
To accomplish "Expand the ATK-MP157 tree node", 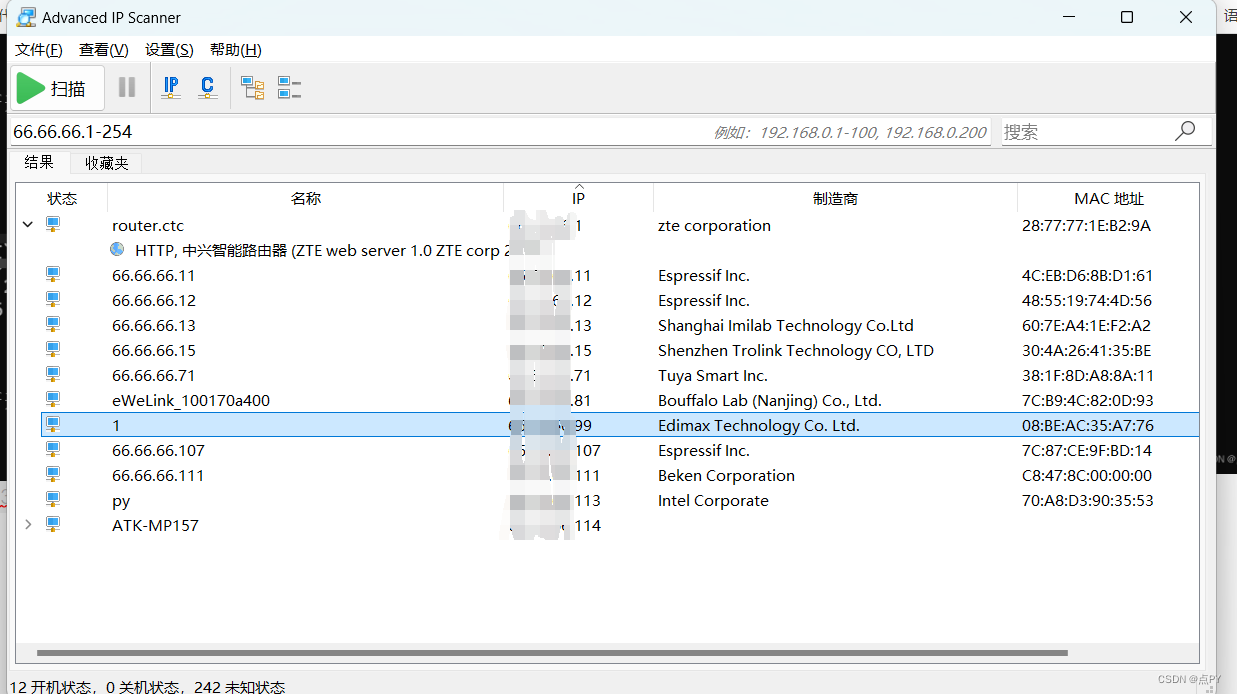I will (x=28, y=525).
